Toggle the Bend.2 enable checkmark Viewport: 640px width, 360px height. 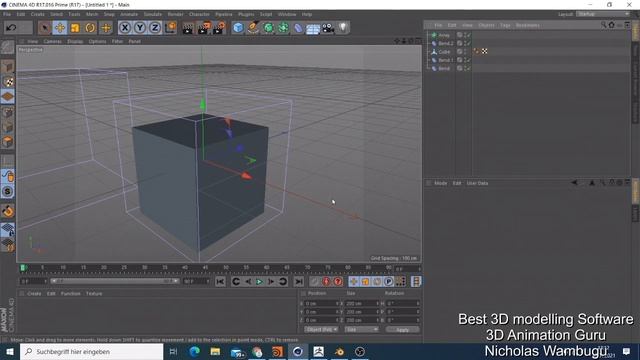(x=469, y=43)
